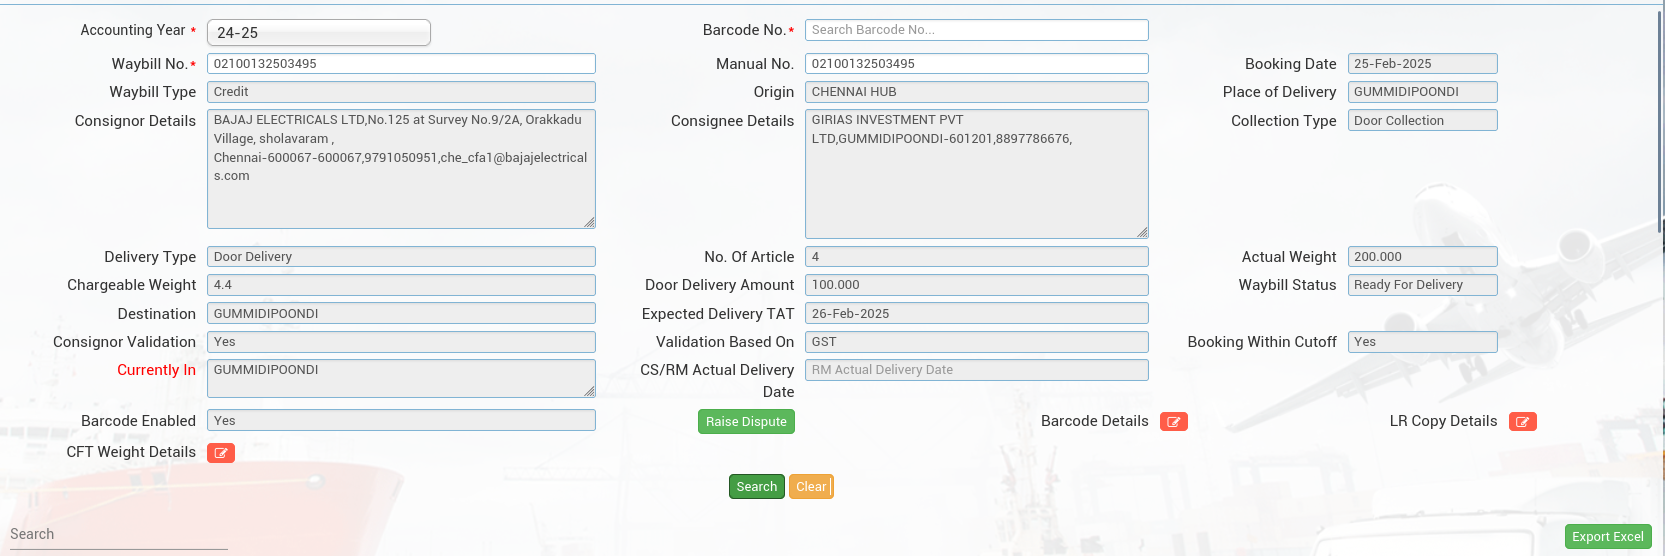Click the Raise Dispute button
The width and height of the screenshot is (1665, 556).
pos(746,422)
